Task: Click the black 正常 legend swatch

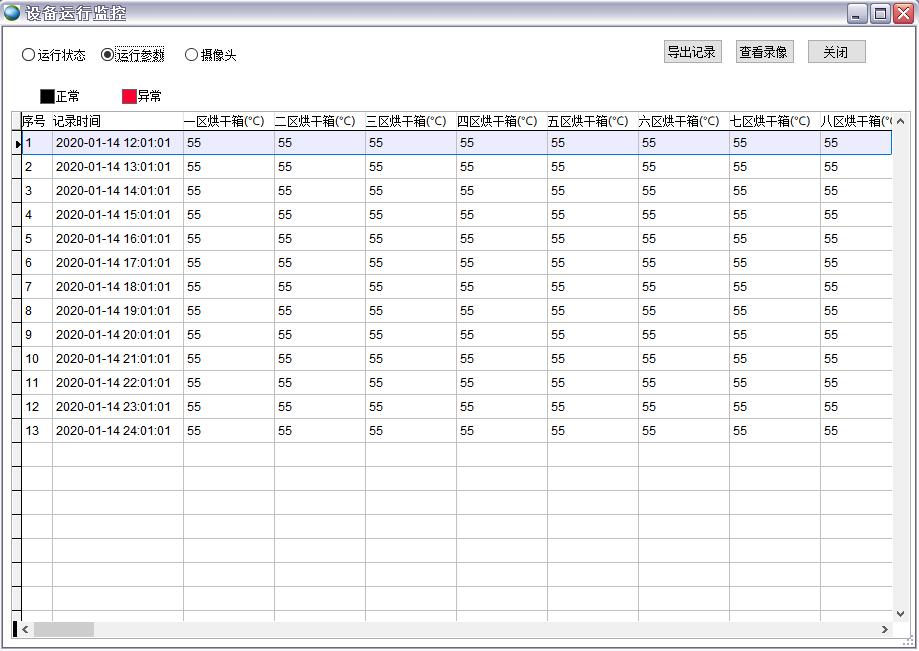Action: click(47, 97)
